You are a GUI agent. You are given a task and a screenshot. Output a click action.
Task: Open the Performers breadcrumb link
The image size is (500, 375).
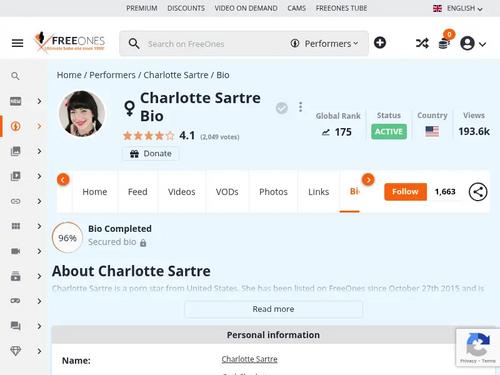pos(112,75)
